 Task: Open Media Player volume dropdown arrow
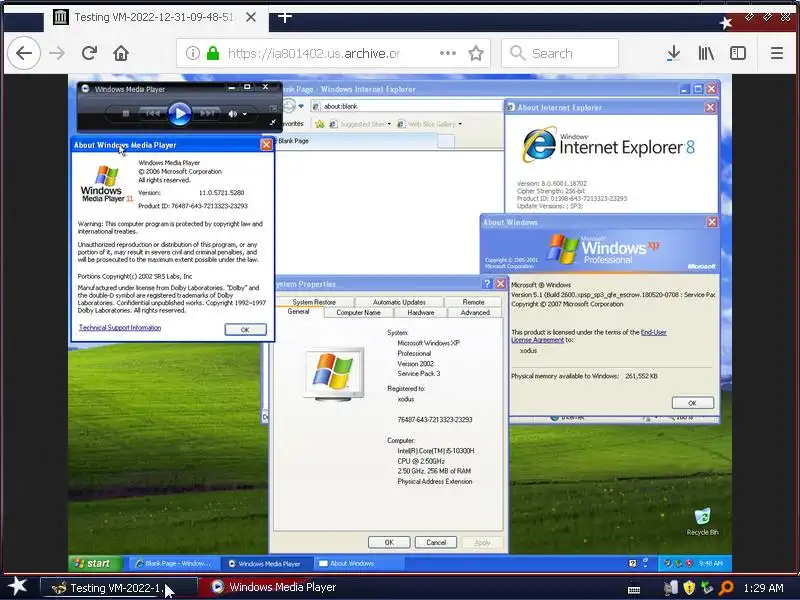click(x=245, y=114)
